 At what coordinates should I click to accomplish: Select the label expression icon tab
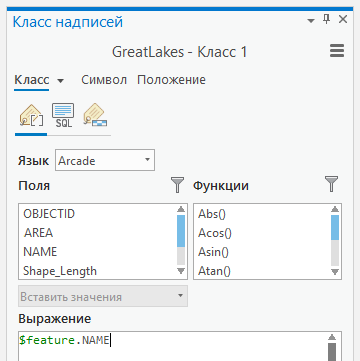click(x=31, y=116)
